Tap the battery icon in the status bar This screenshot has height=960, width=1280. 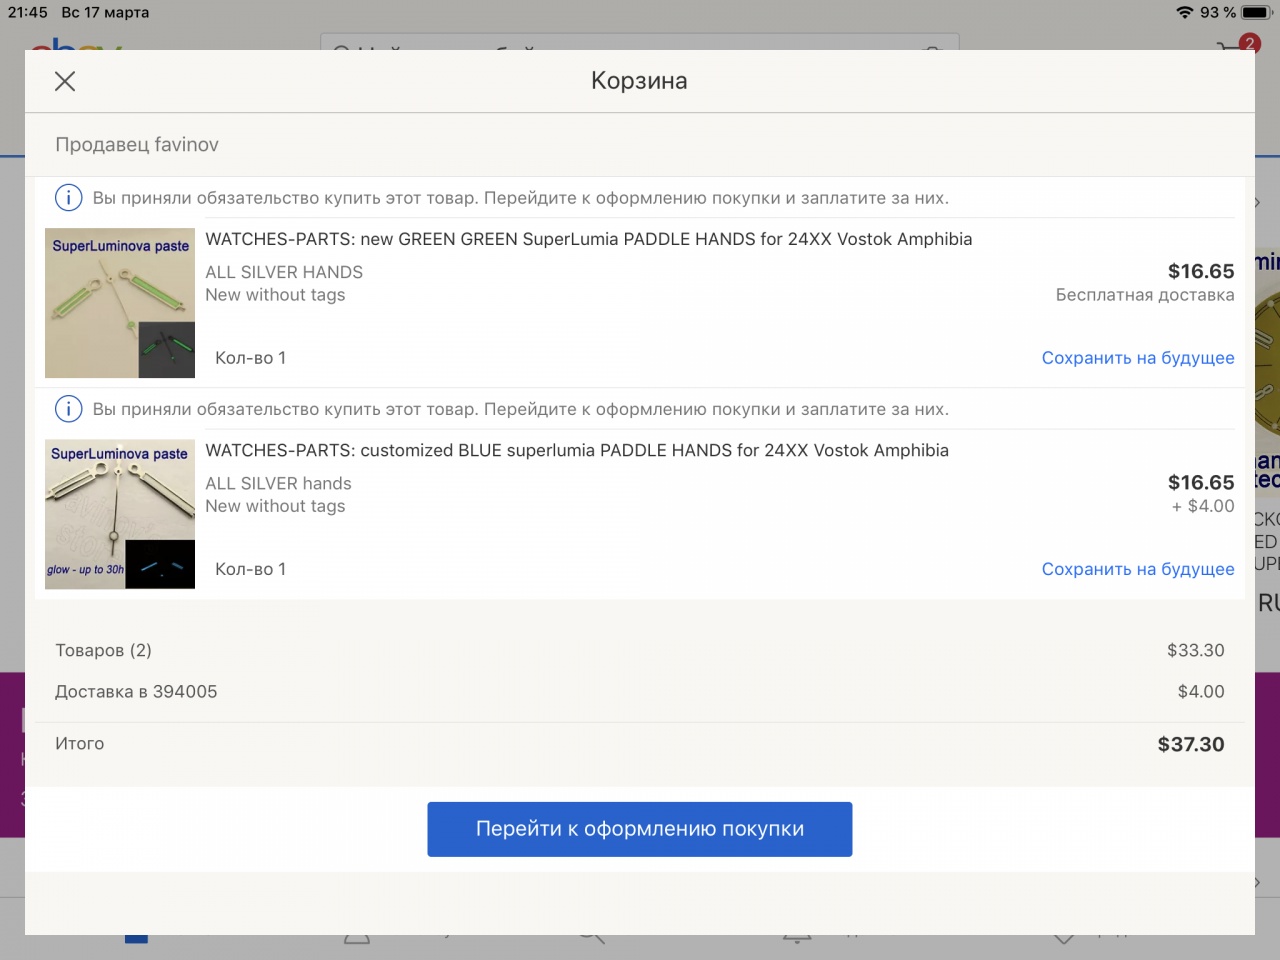(x=1255, y=12)
